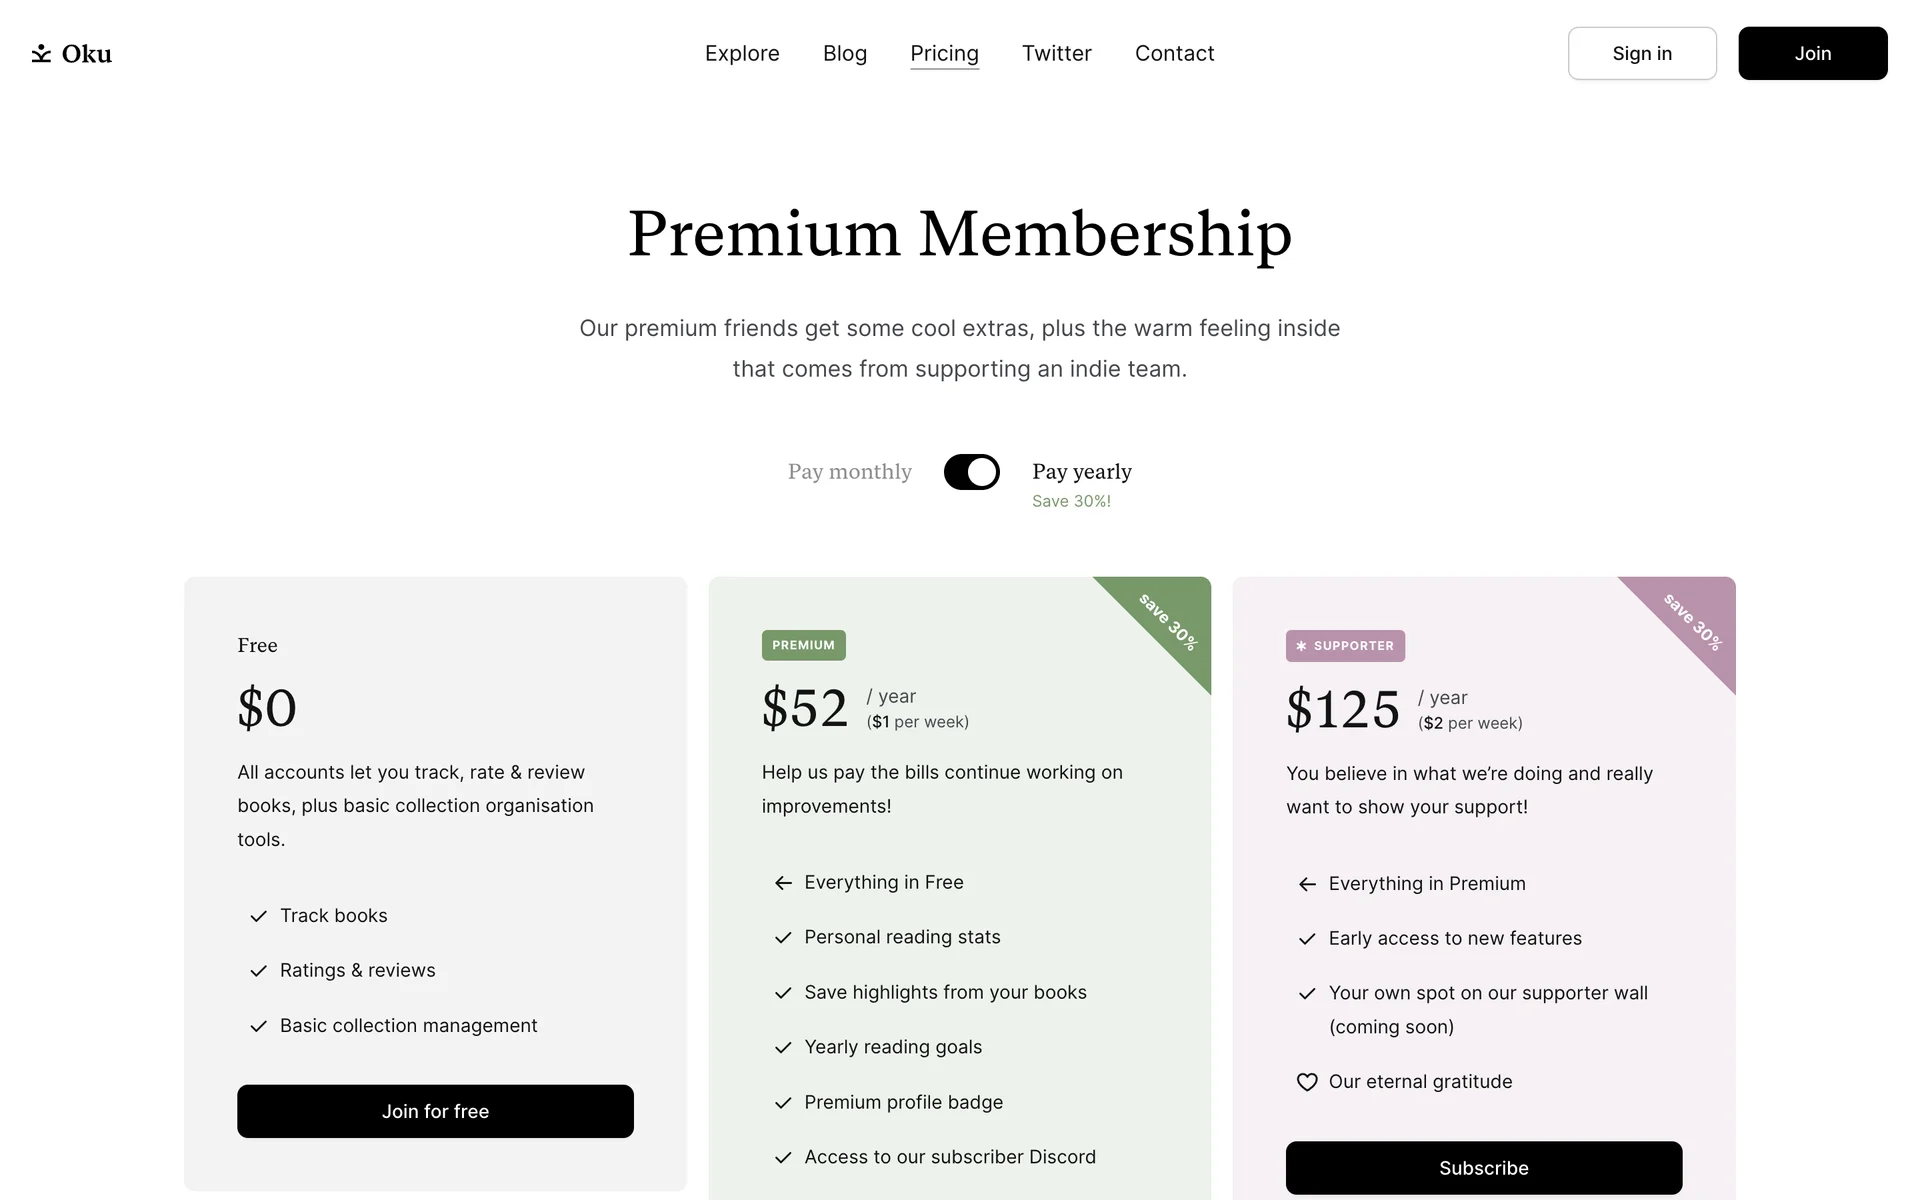Click the star icon in Supporter badge

tap(1301, 646)
